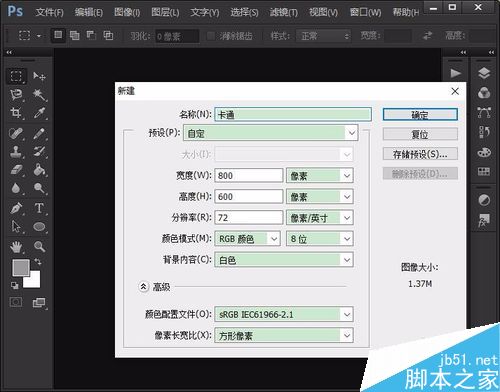Select the Dodge tool

click(x=39, y=188)
